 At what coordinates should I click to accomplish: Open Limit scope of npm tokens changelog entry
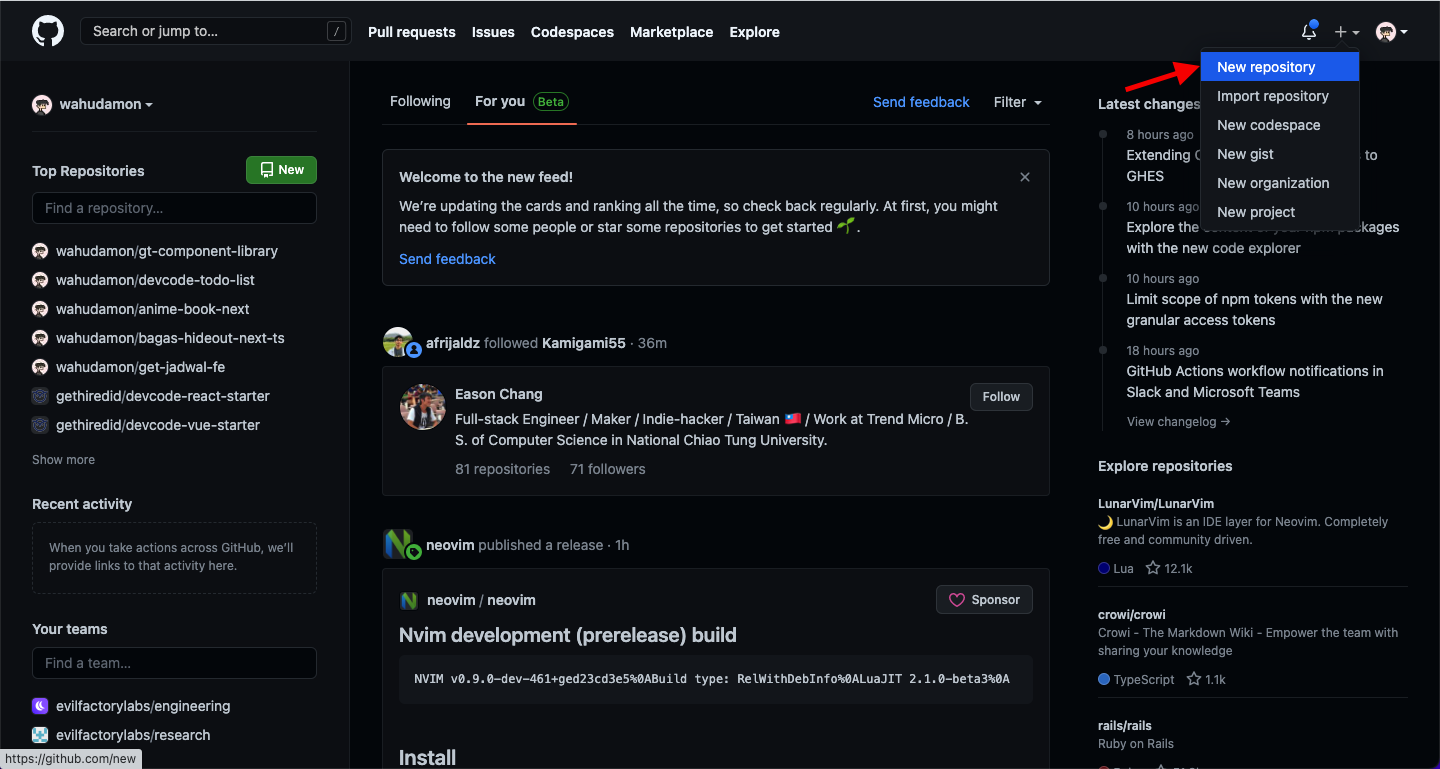[1255, 309]
